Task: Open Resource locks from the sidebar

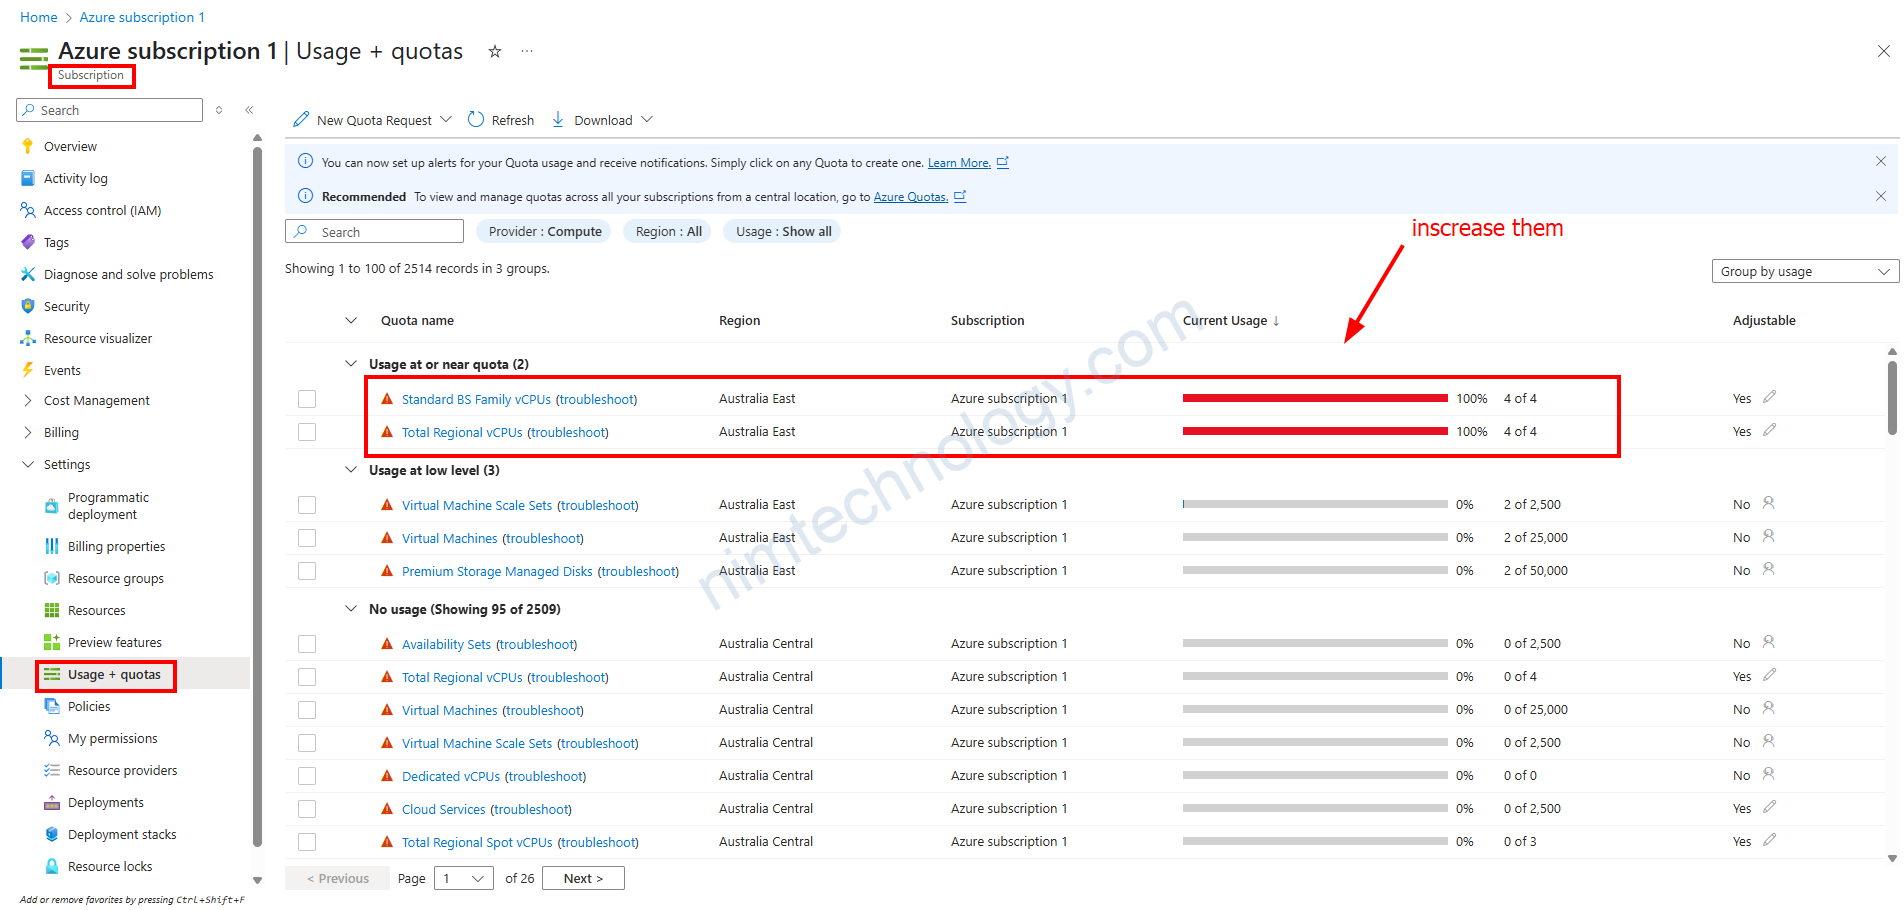Action: 110,867
